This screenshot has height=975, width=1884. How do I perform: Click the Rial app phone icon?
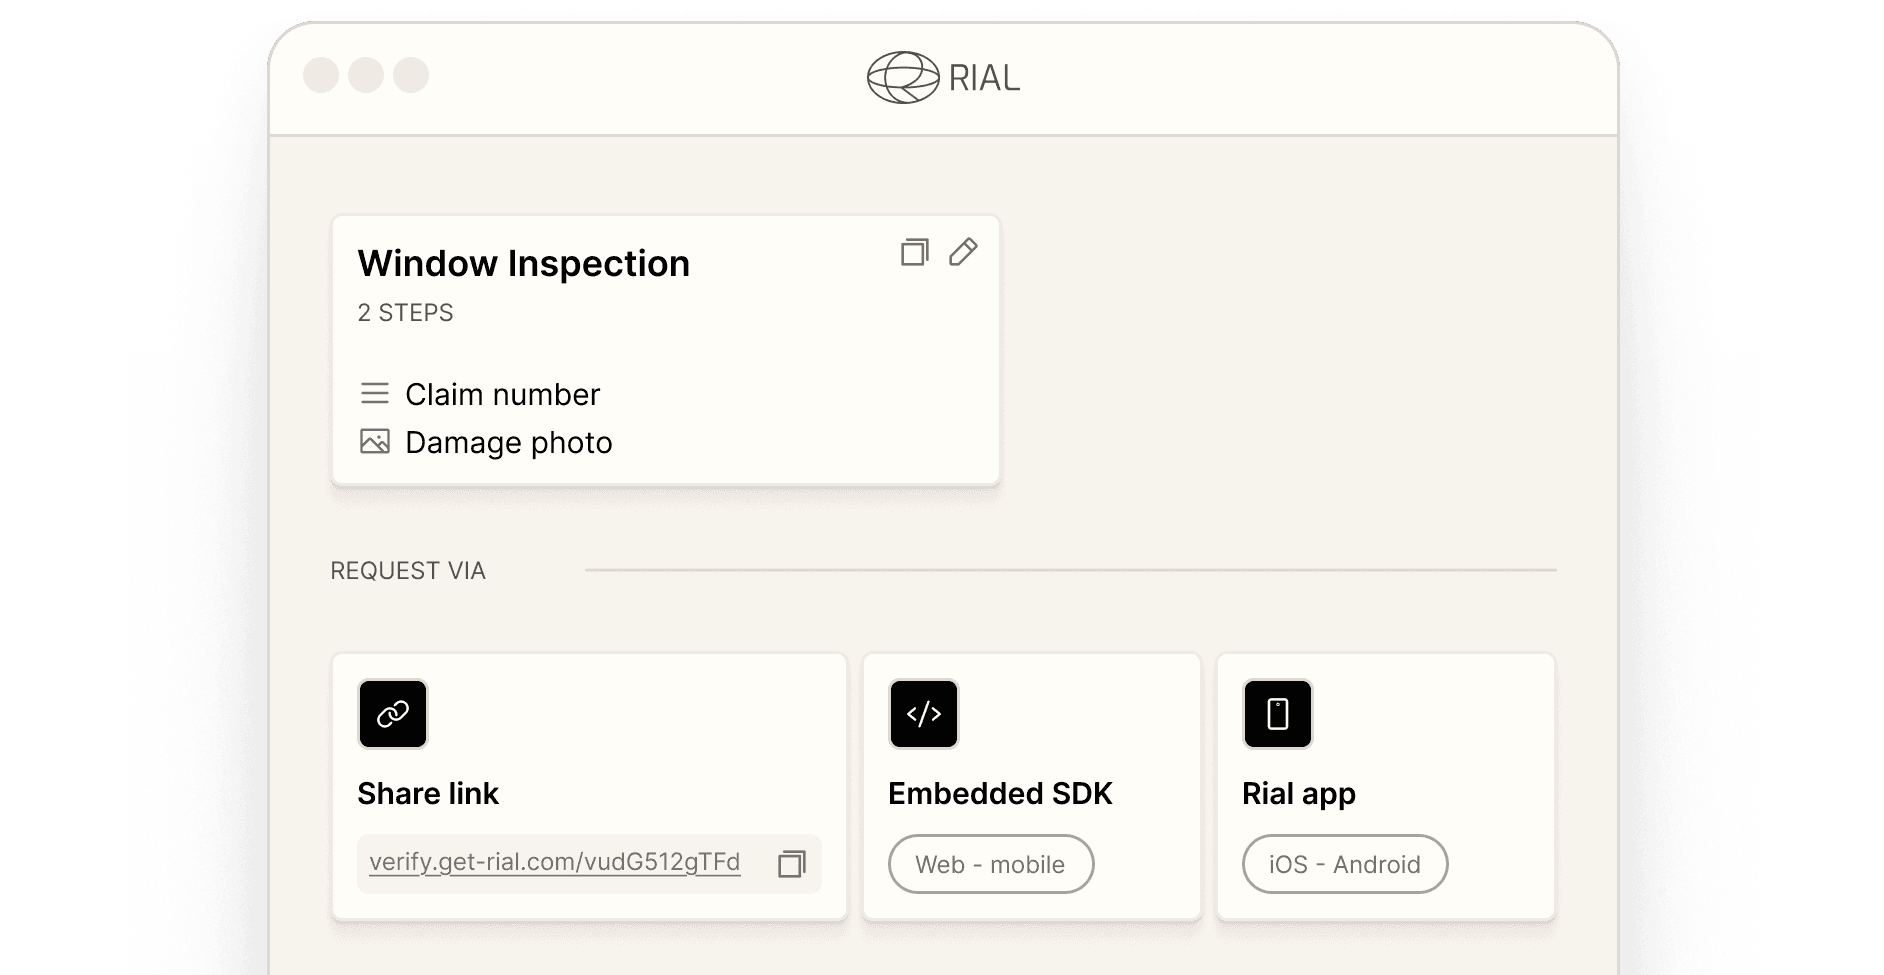click(1278, 714)
